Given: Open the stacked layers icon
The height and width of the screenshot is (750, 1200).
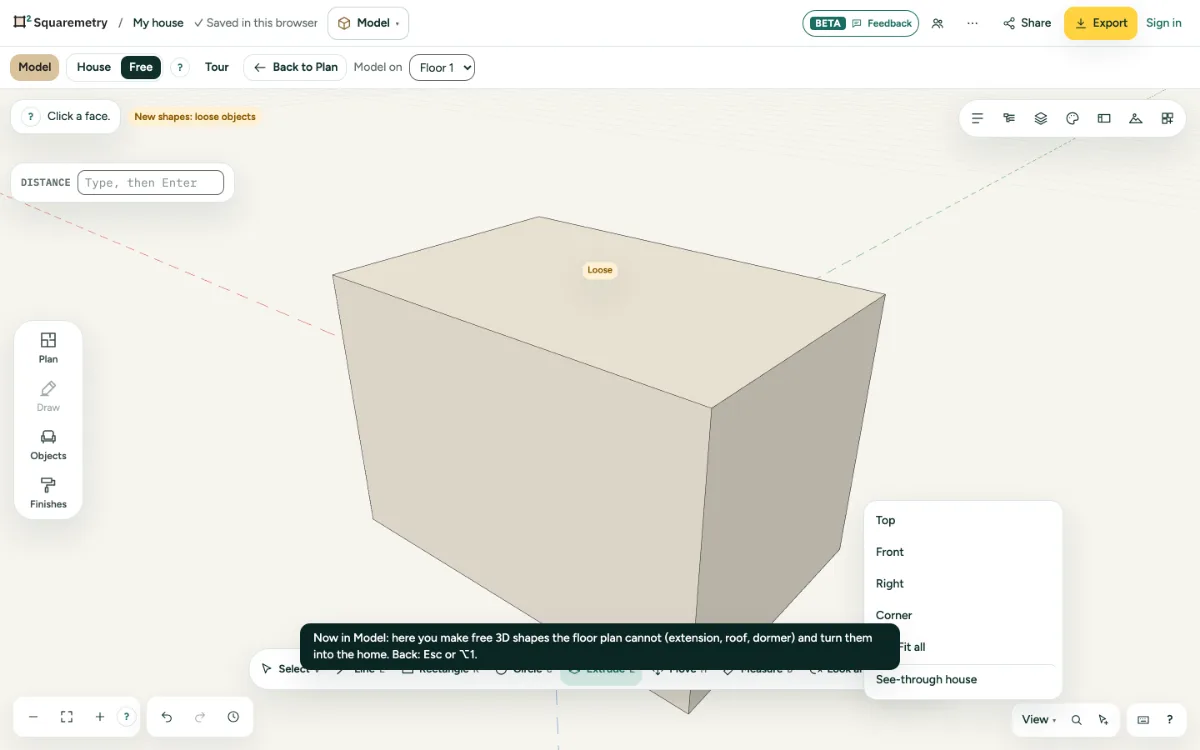Looking at the screenshot, I should point(1041,118).
